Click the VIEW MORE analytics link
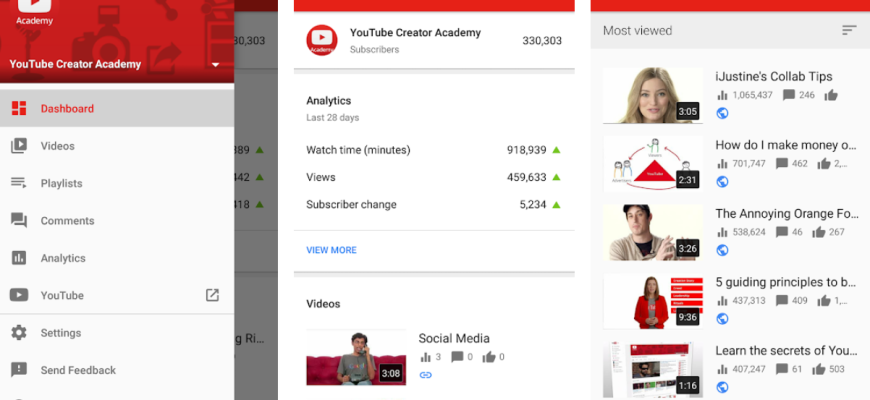Viewport: 870px width, 400px height. pyautogui.click(x=331, y=250)
